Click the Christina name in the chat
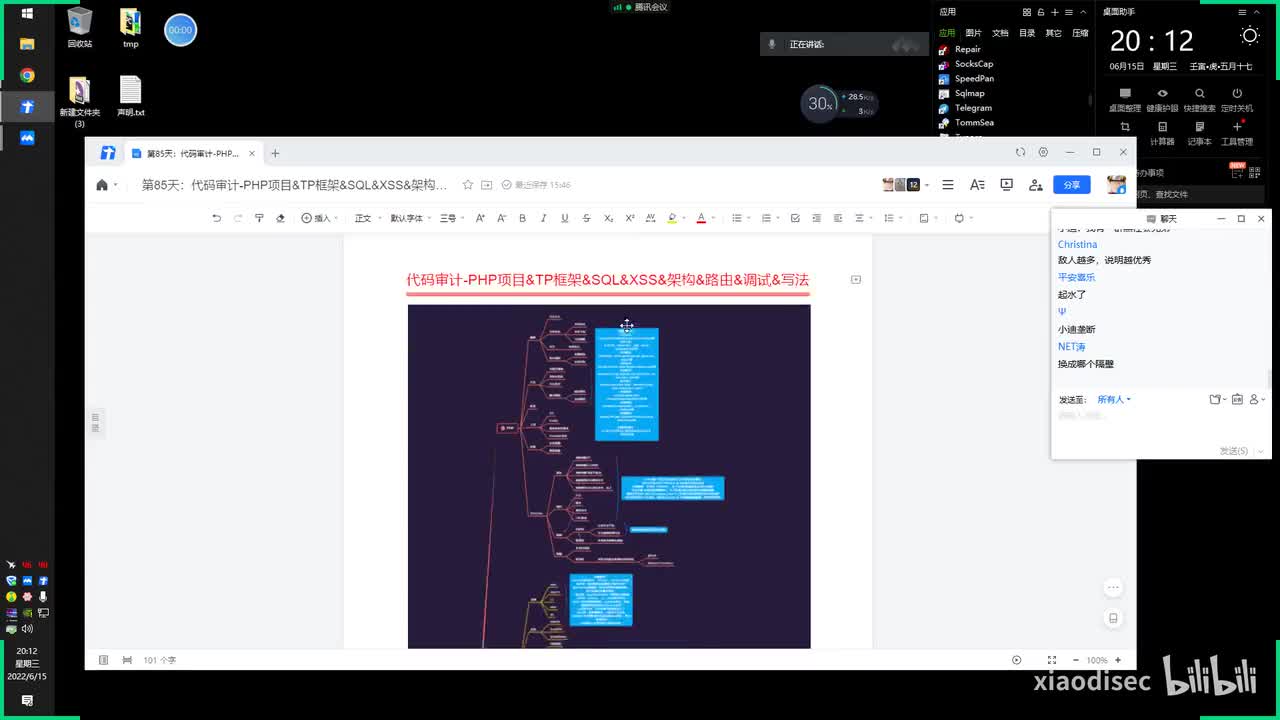The image size is (1280, 720). coord(1077,244)
